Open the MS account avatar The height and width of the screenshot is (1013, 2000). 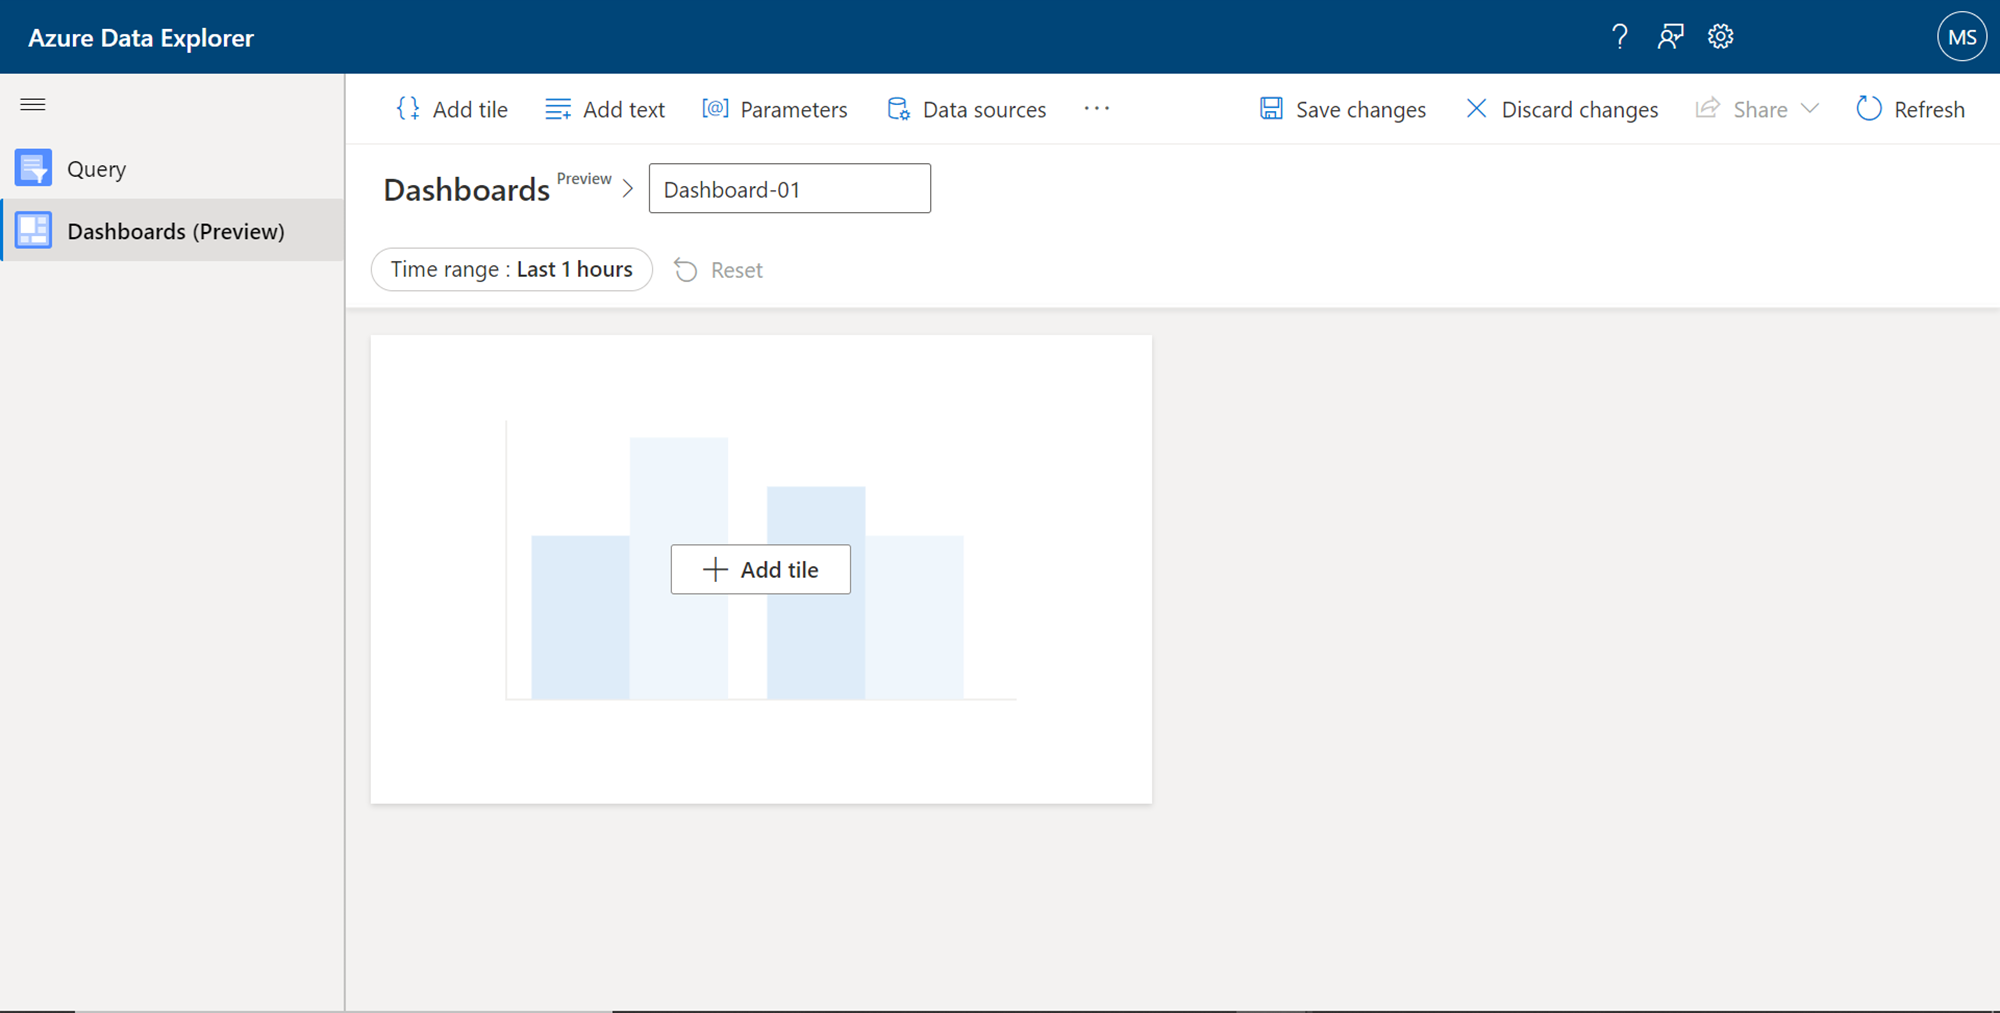pyautogui.click(x=1962, y=37)
